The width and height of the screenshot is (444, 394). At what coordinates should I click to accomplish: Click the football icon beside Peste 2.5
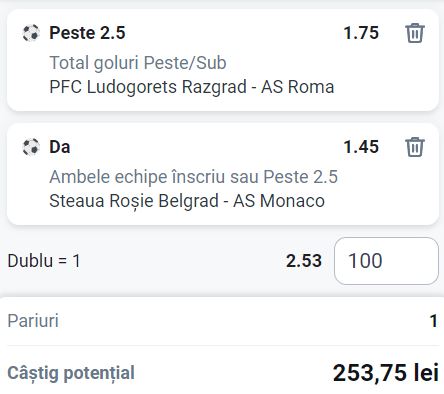31,33
